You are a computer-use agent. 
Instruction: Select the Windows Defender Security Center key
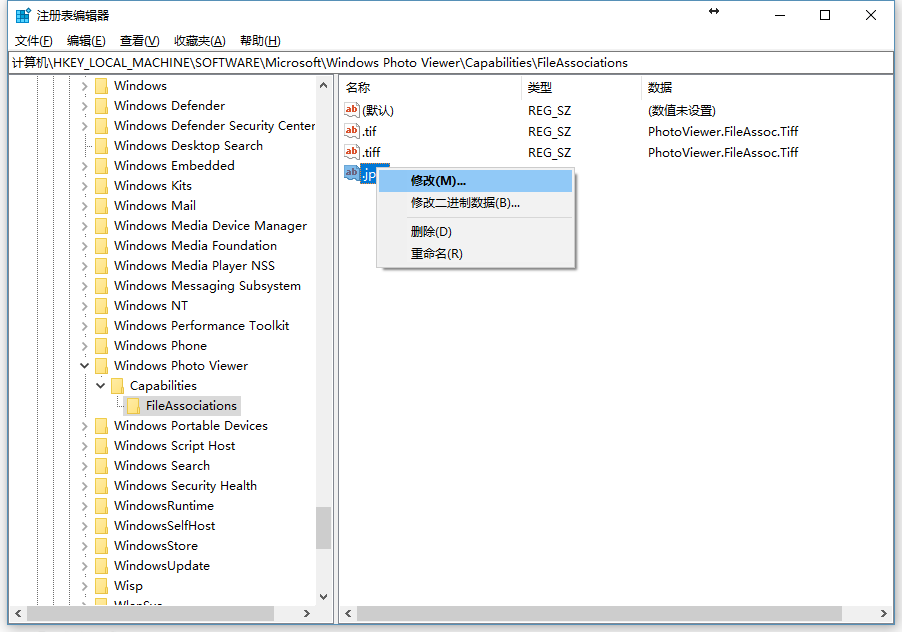pos(214,126)
